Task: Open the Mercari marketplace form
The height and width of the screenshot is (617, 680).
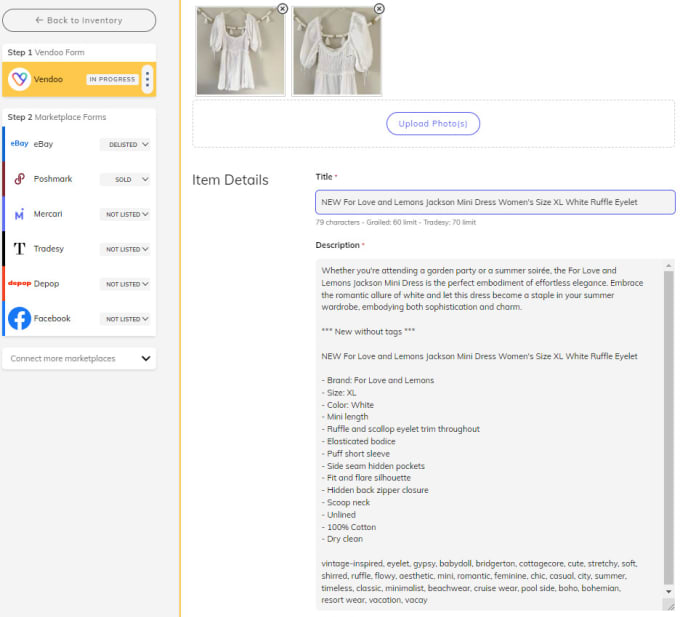Action: point(79,214)
